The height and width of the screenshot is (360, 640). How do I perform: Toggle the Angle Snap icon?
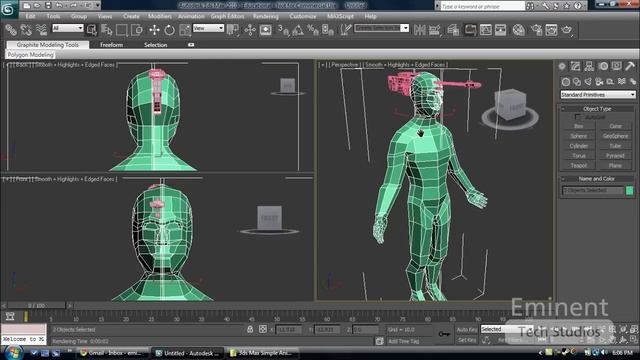(x=298, y=30)
